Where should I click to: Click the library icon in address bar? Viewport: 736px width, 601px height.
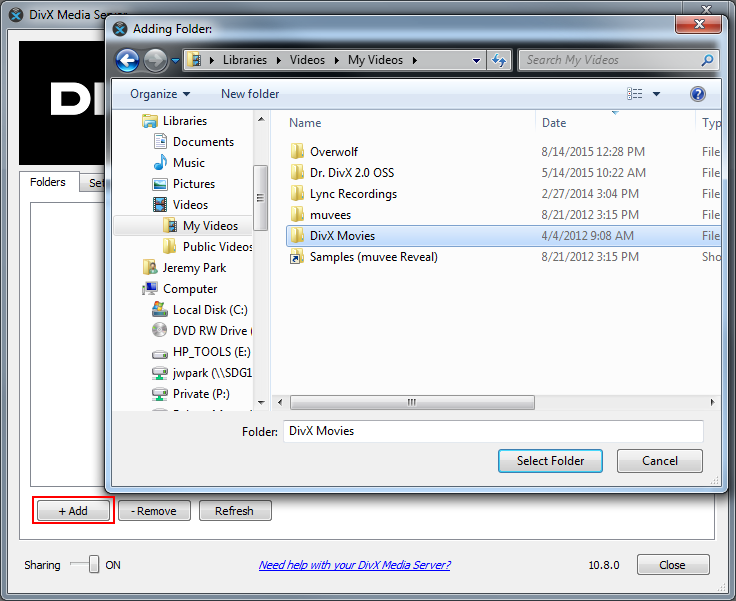click(x=194, y=60)
